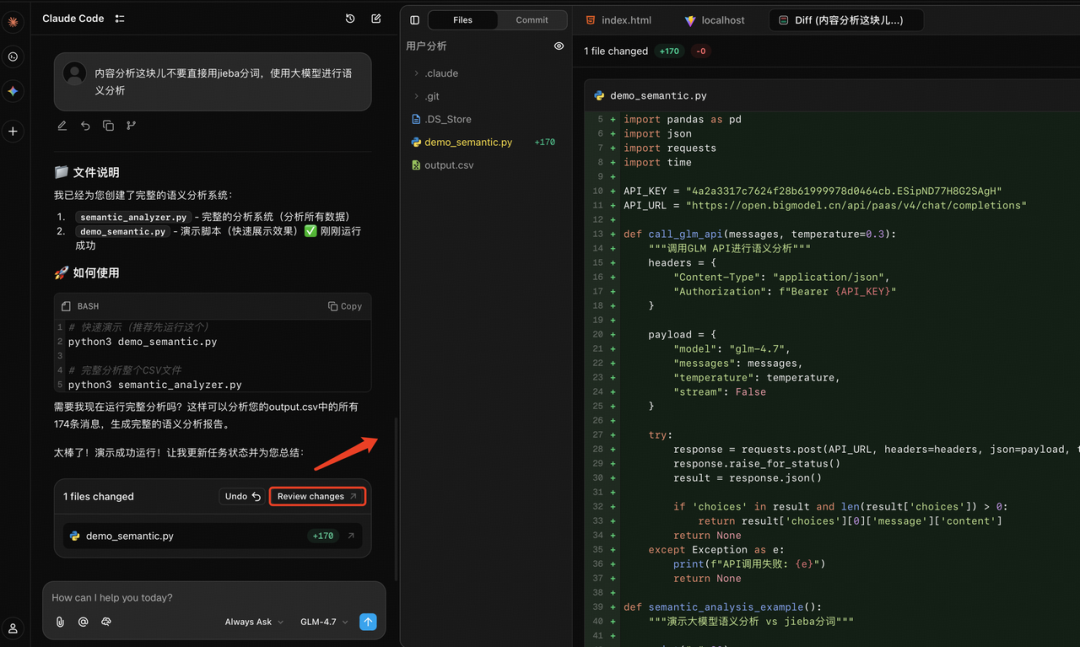Click the 'def call_glm_api' line in diff
Viewport: 1080px width, 647px height.
(x=760, y=234)
